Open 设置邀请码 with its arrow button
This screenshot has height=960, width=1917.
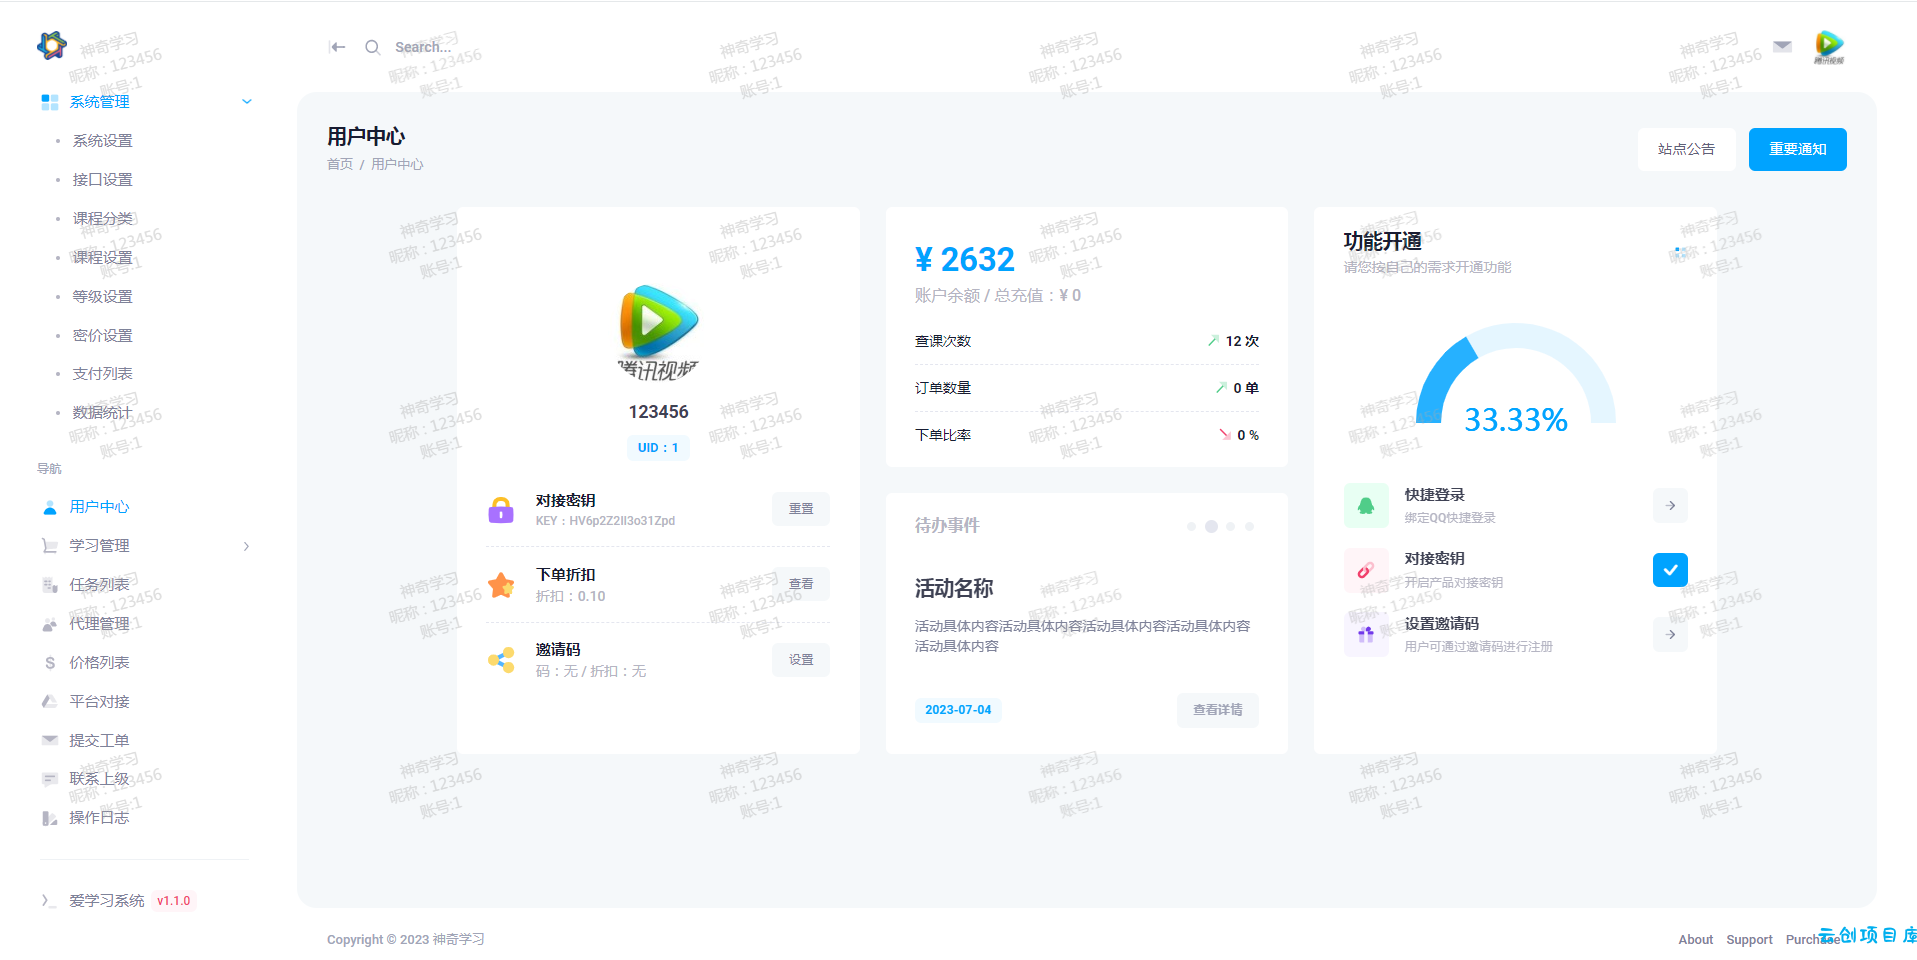1670,634
